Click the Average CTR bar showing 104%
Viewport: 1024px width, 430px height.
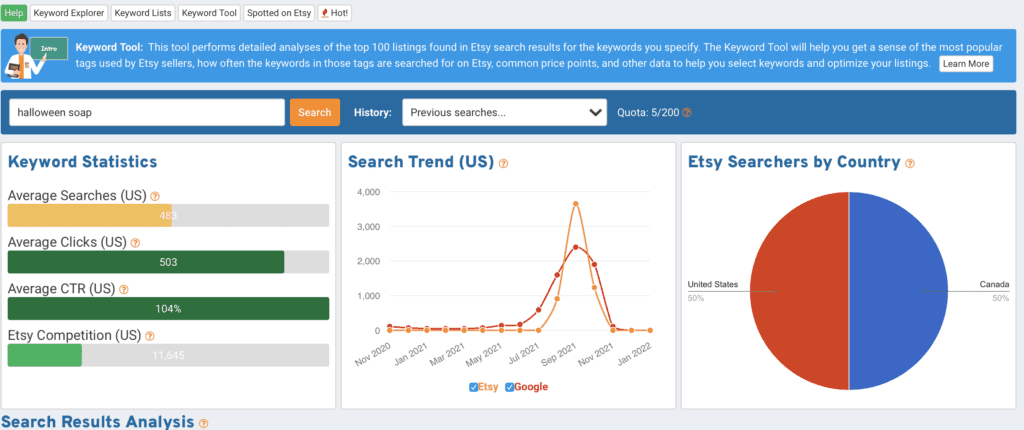coord(168,308)
